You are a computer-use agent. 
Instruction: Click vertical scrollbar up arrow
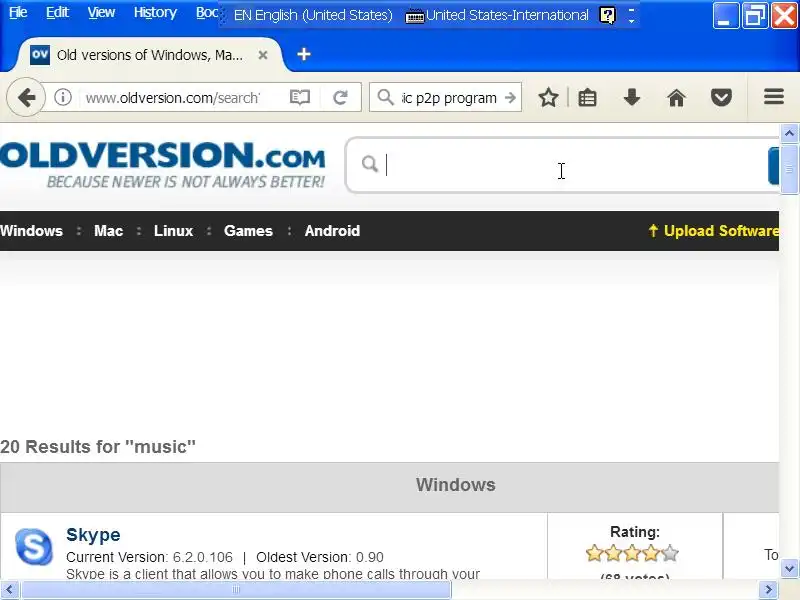[x=789, y=134]
